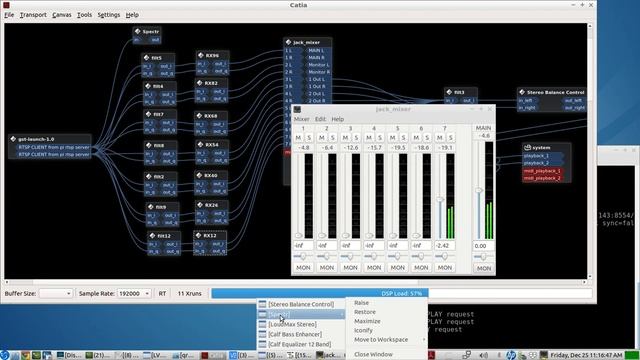This screenshot has width=640, height=360.
Task: Click the RX12 node diamond icon
Action: click(x=199, y=235)
